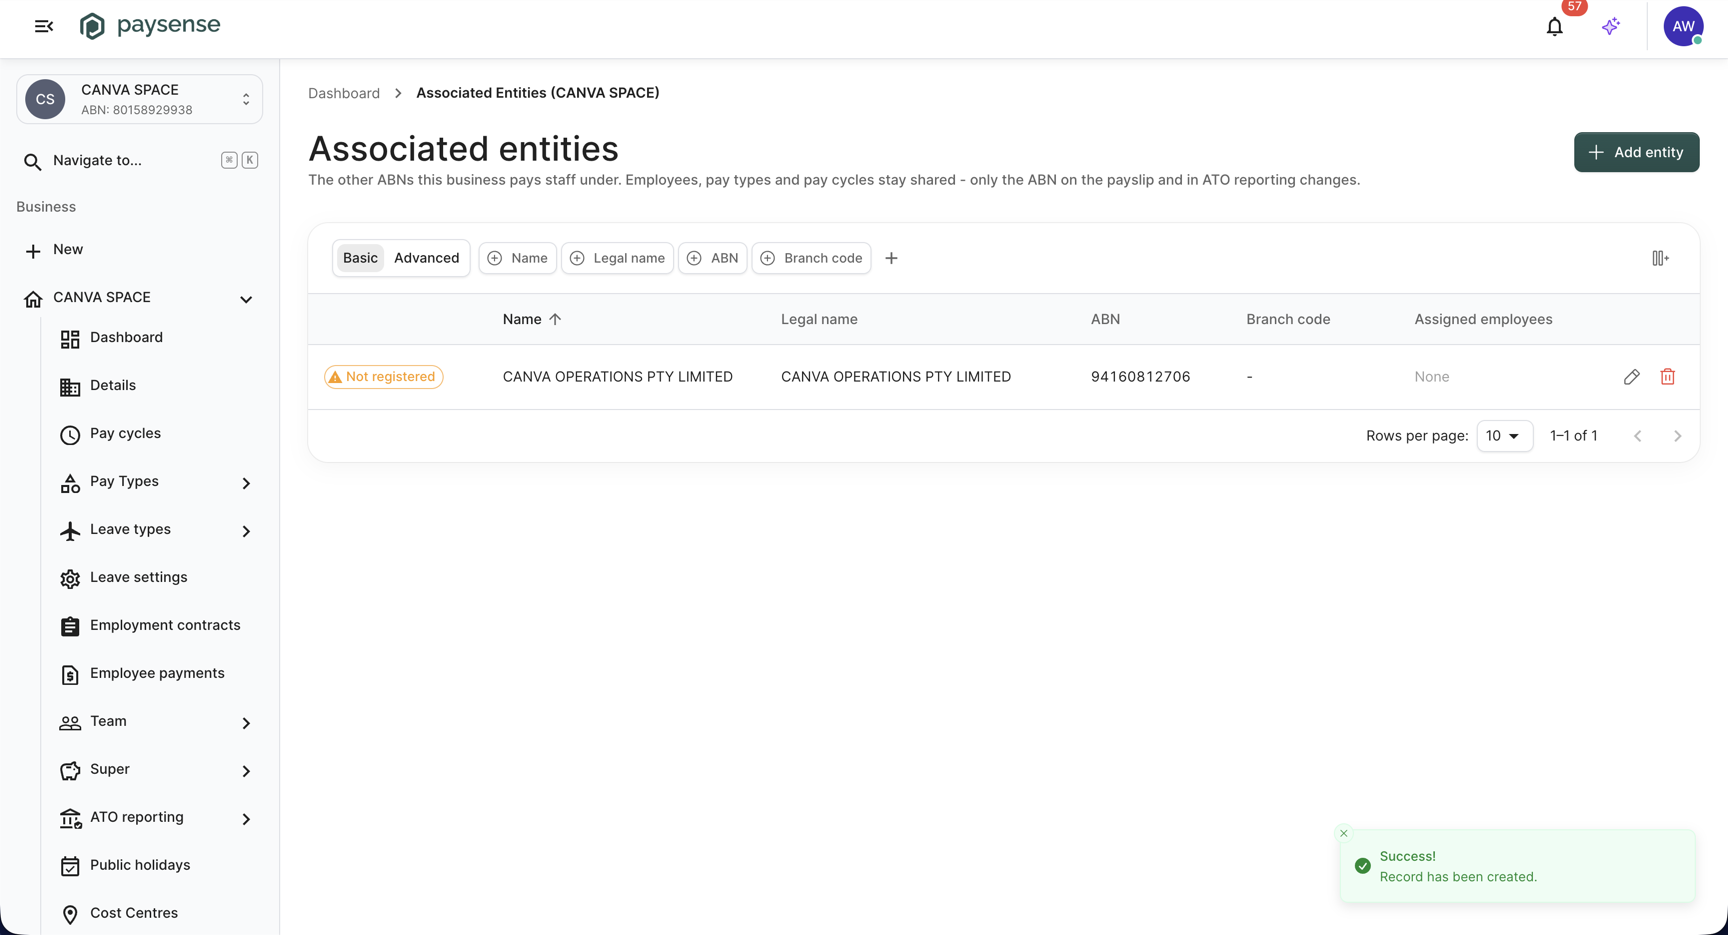Add an ABN filter
1728x935 pixels.
coord(712,258)
